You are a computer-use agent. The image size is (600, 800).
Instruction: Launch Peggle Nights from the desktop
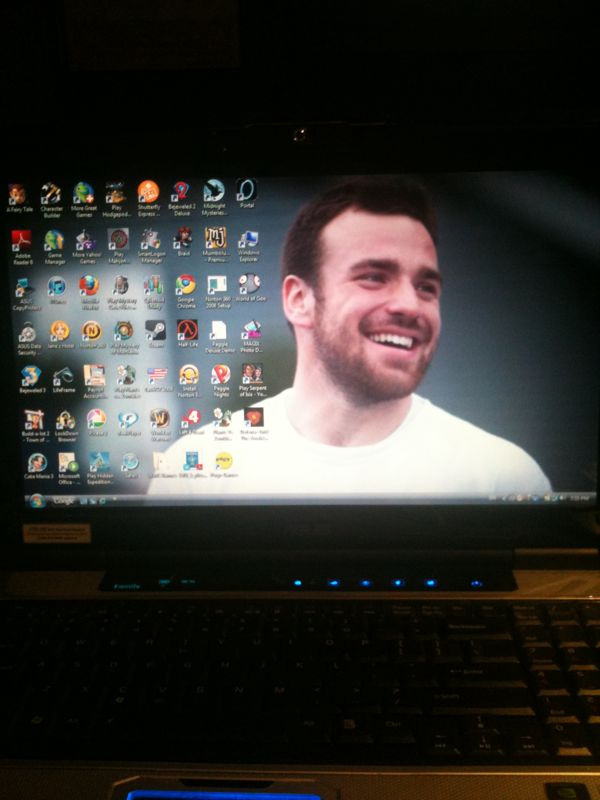tap(220, 375)
